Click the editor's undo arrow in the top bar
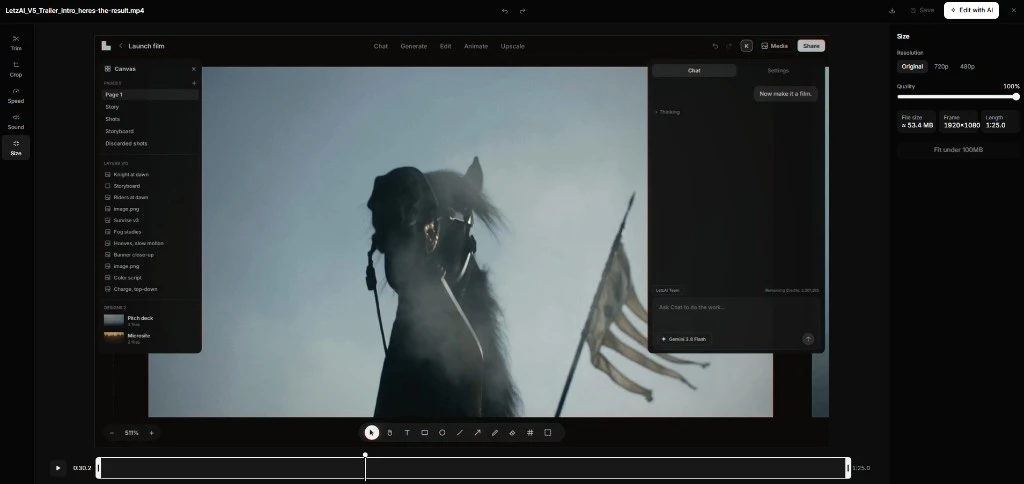 pos(504,10)
